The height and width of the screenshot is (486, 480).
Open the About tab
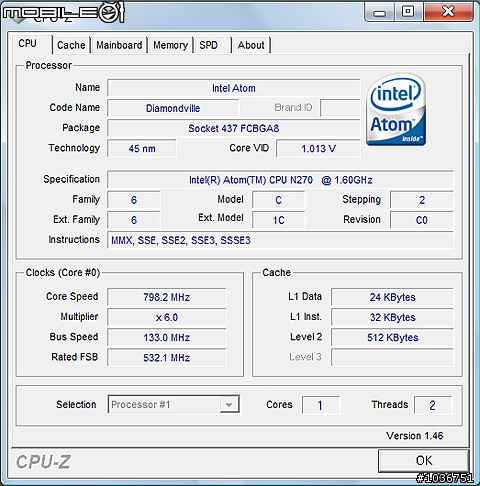click(x=251, y=45)
